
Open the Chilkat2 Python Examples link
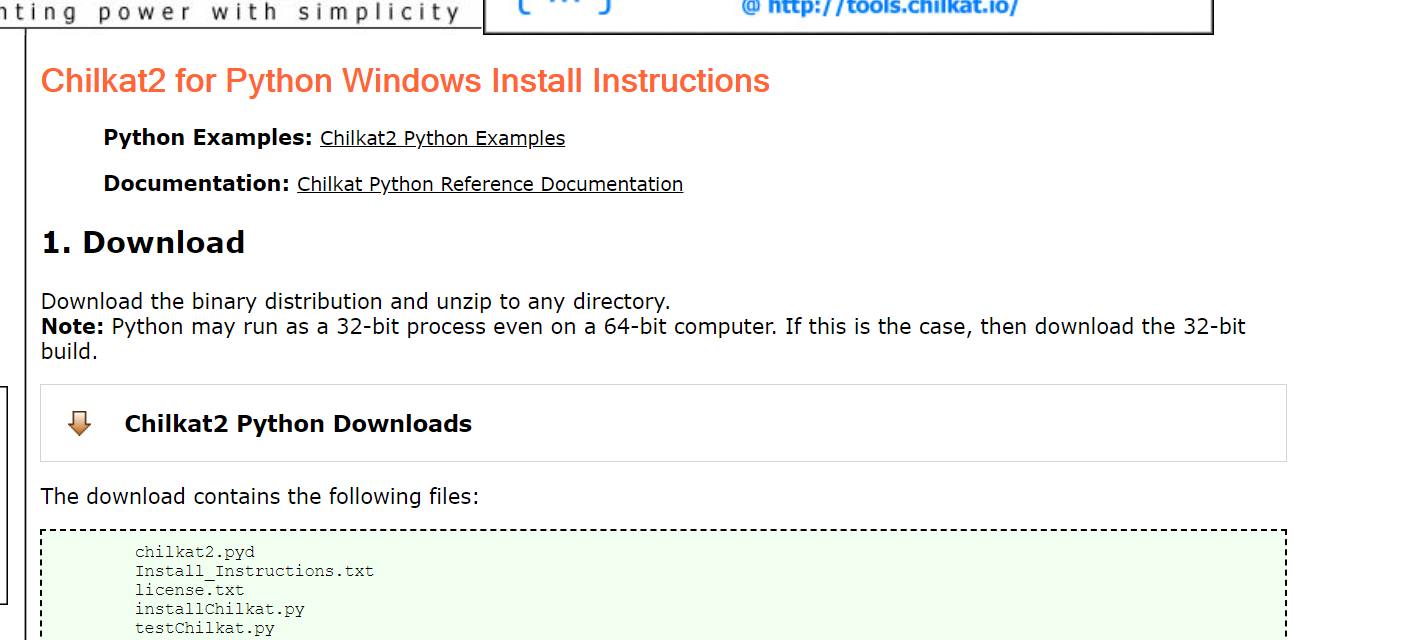click(442, 138)
